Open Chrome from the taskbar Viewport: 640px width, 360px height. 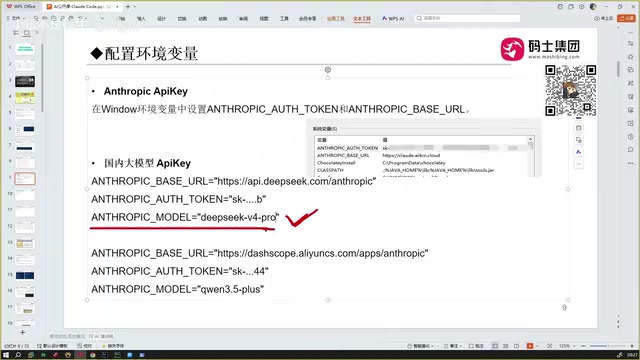tap(93, 355)
